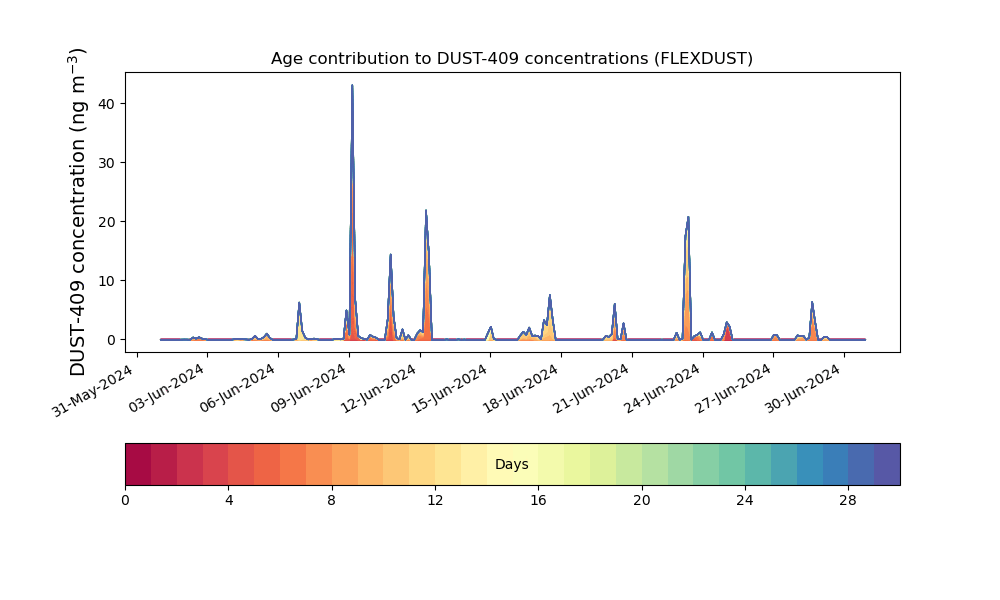Screen dimensions: 1000x600
Task: Click the x-axis date label '03-Jun-2024'
Action: tap(168, 388)
